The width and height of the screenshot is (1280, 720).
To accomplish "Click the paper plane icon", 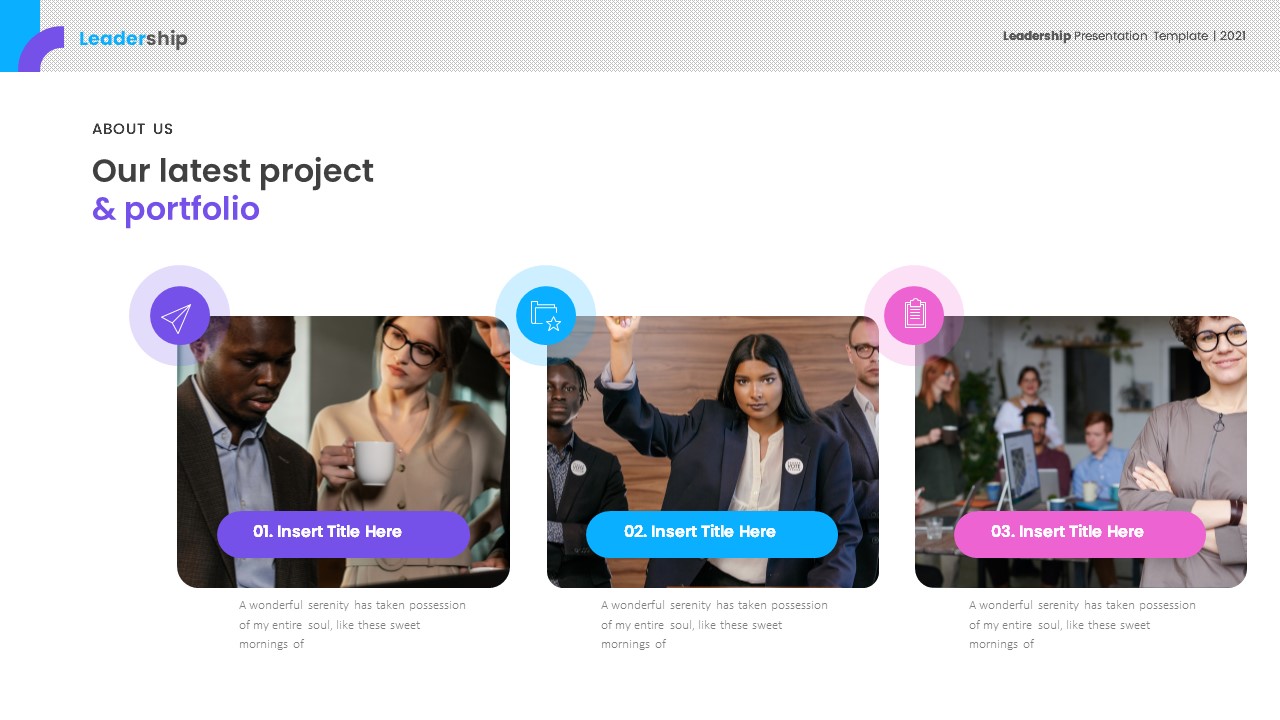I will (179, 316).
